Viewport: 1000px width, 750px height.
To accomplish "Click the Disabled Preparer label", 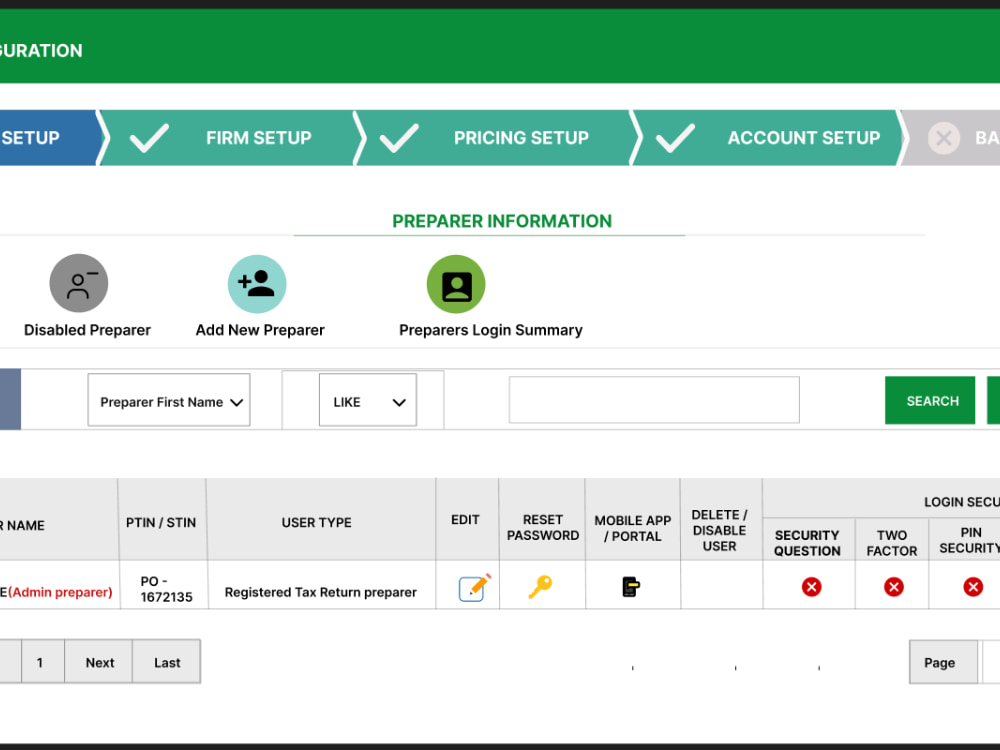I will (87, 330).
